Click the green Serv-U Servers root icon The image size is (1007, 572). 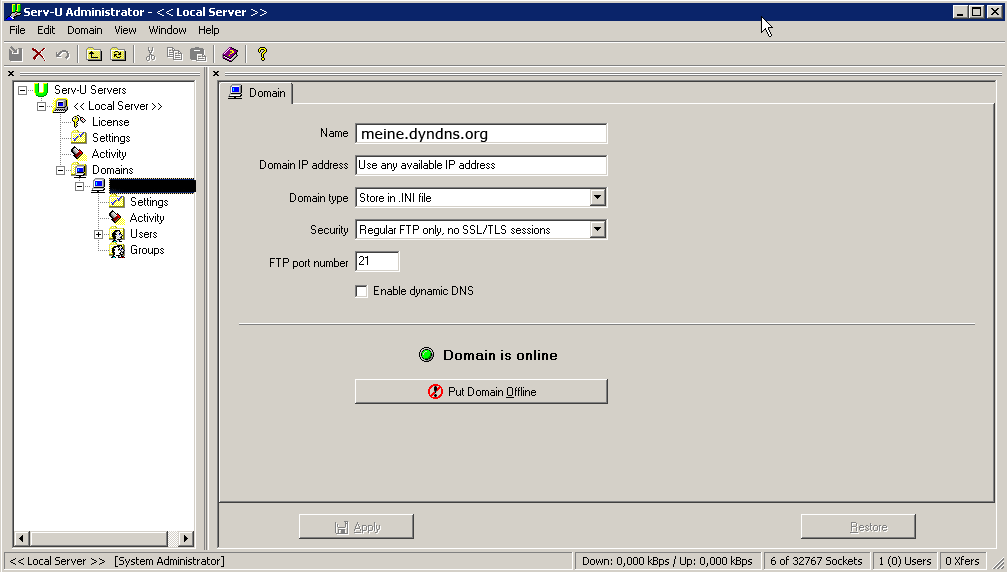tap(41, 90)
